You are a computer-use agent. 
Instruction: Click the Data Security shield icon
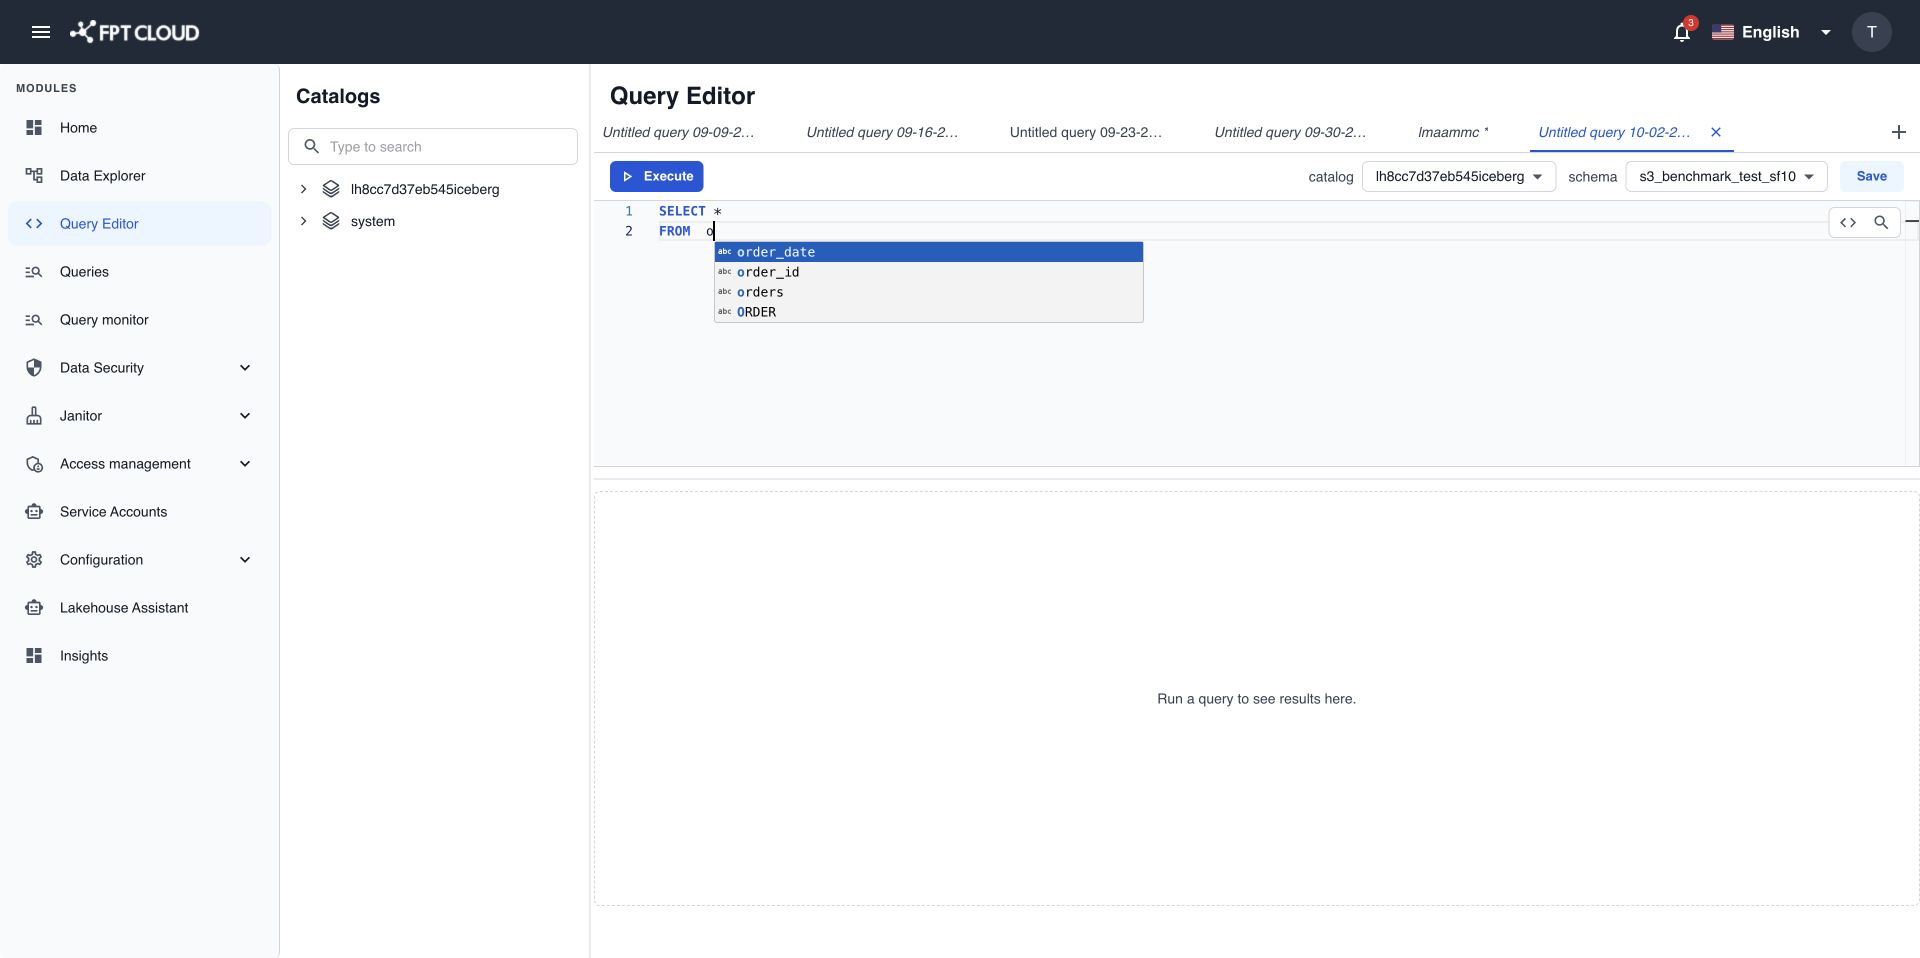pyautogui.click(x=34, y=368)
